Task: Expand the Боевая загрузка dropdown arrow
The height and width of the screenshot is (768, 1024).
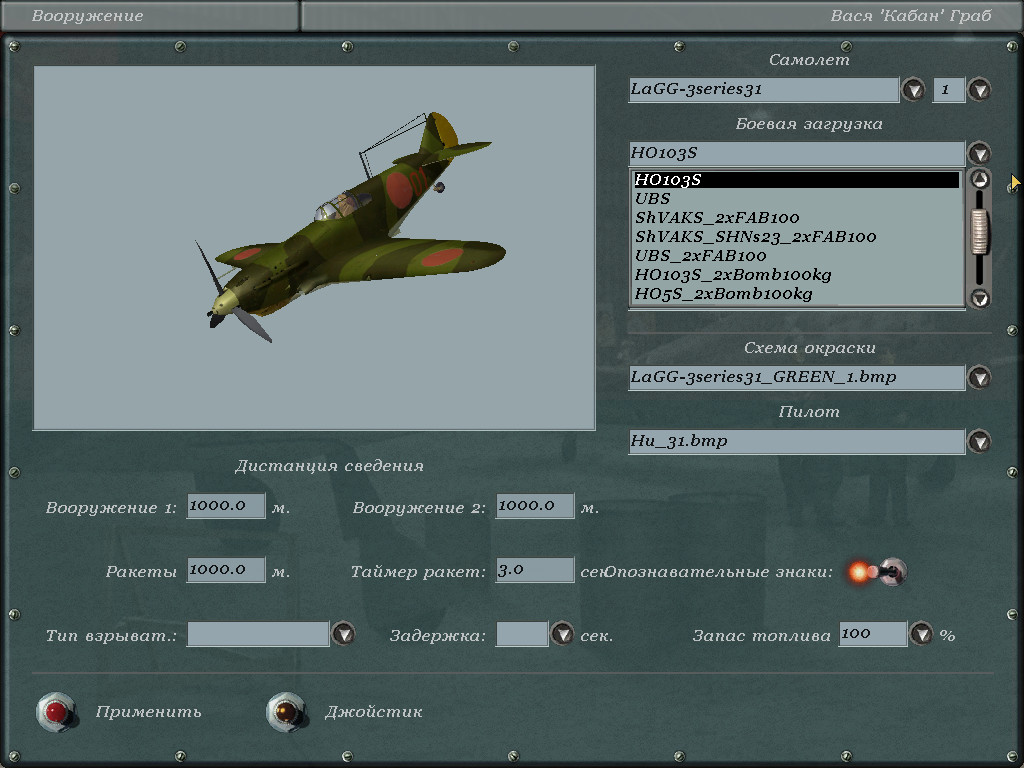Action: point(979,153)
